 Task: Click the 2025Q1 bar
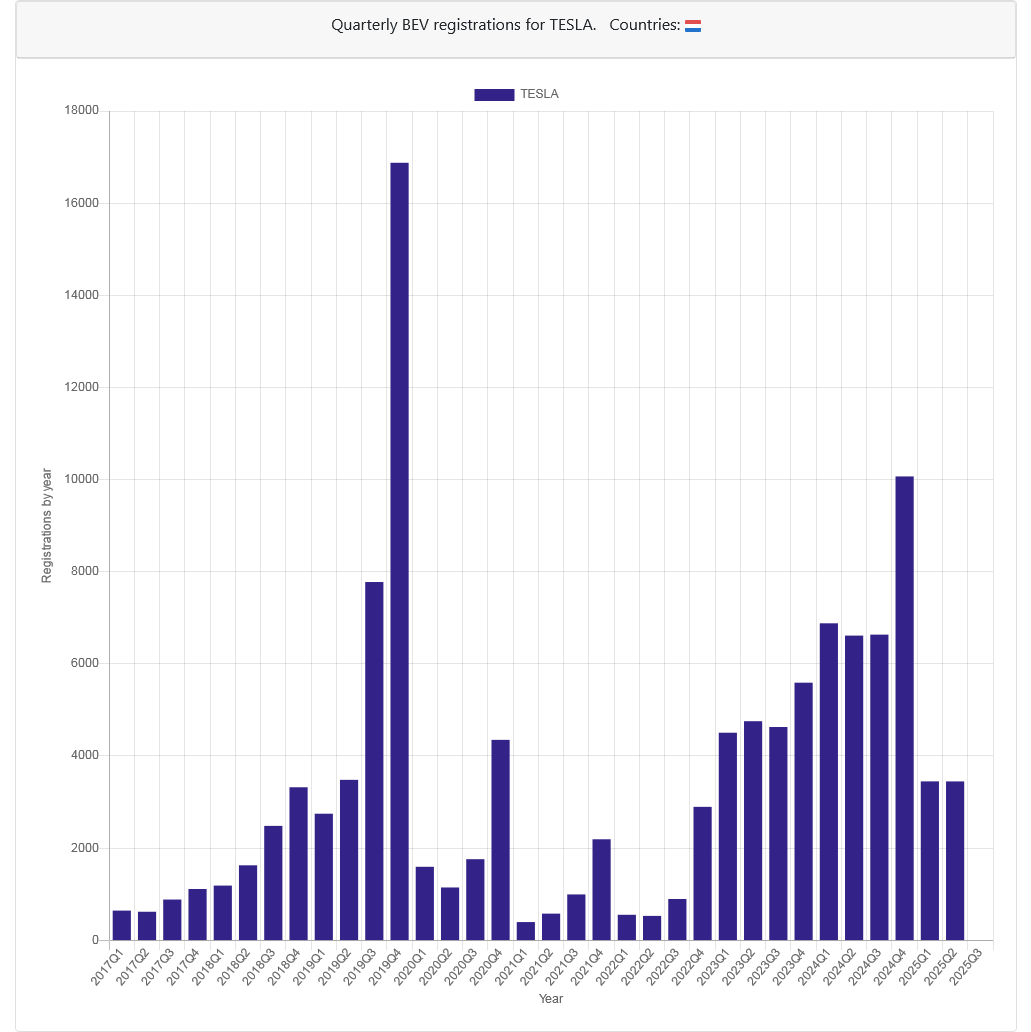pyautogui.click(x=930, y=861)
